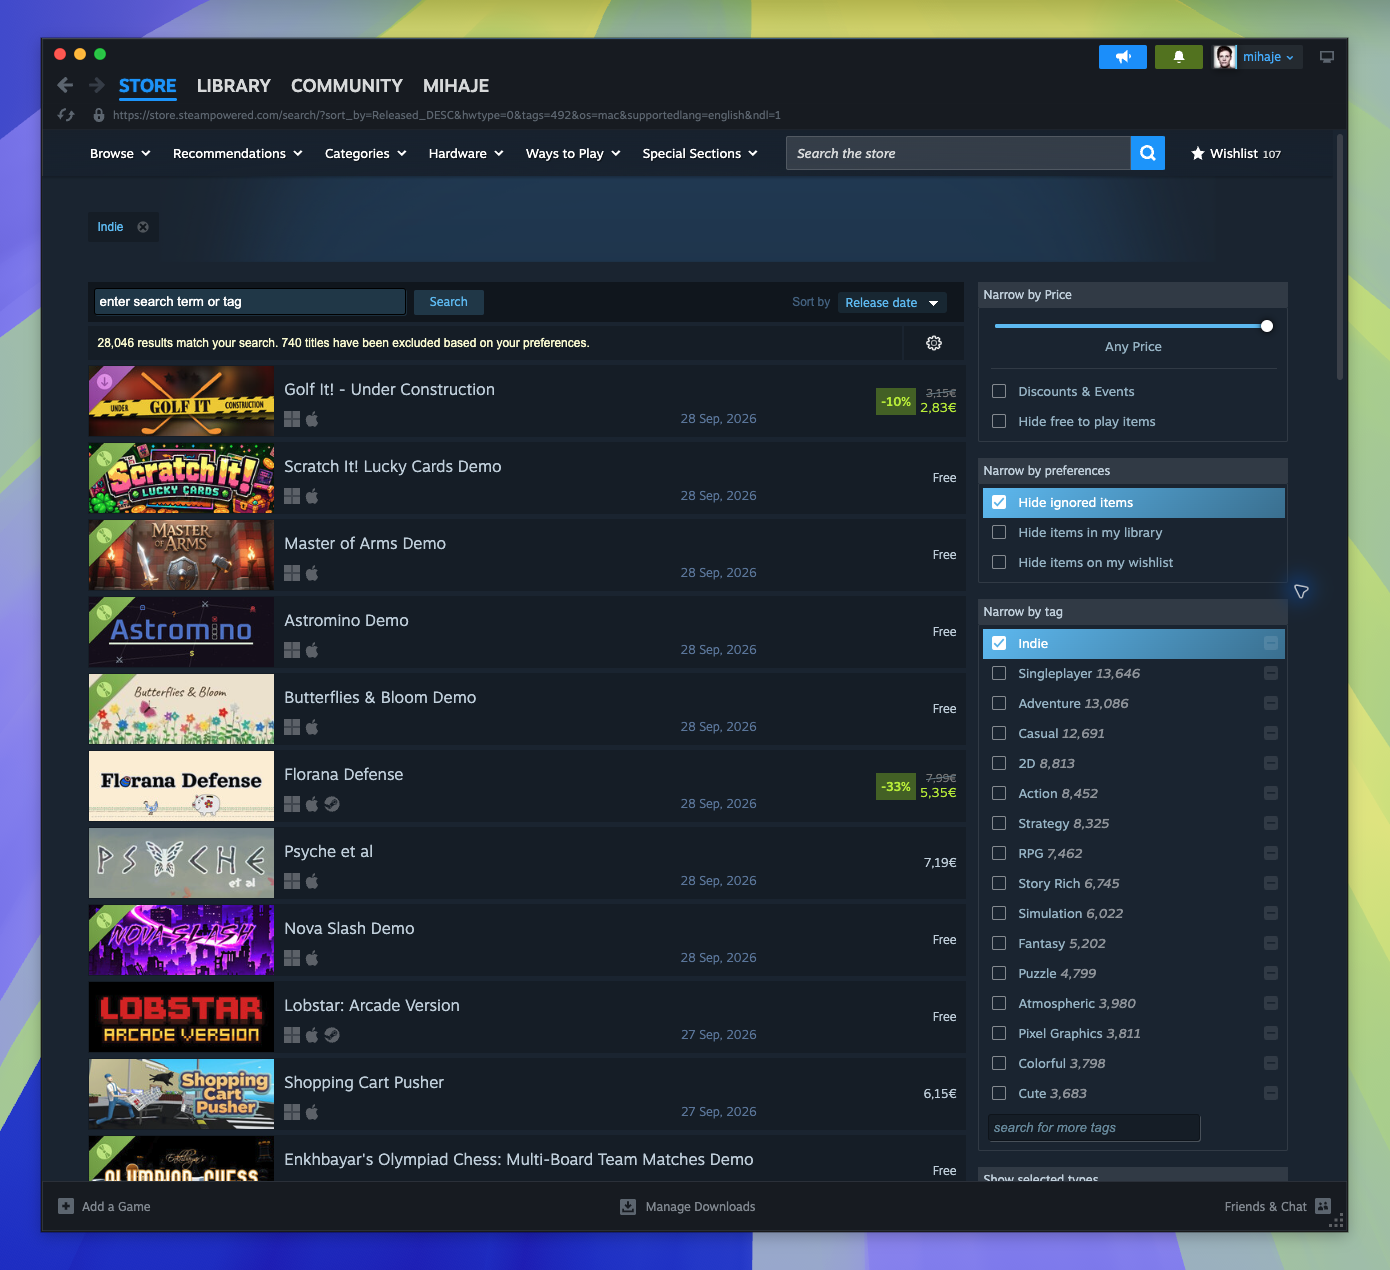Click the 'enter search term or tag' field
1390x1270 pixels.
[250, 302]
